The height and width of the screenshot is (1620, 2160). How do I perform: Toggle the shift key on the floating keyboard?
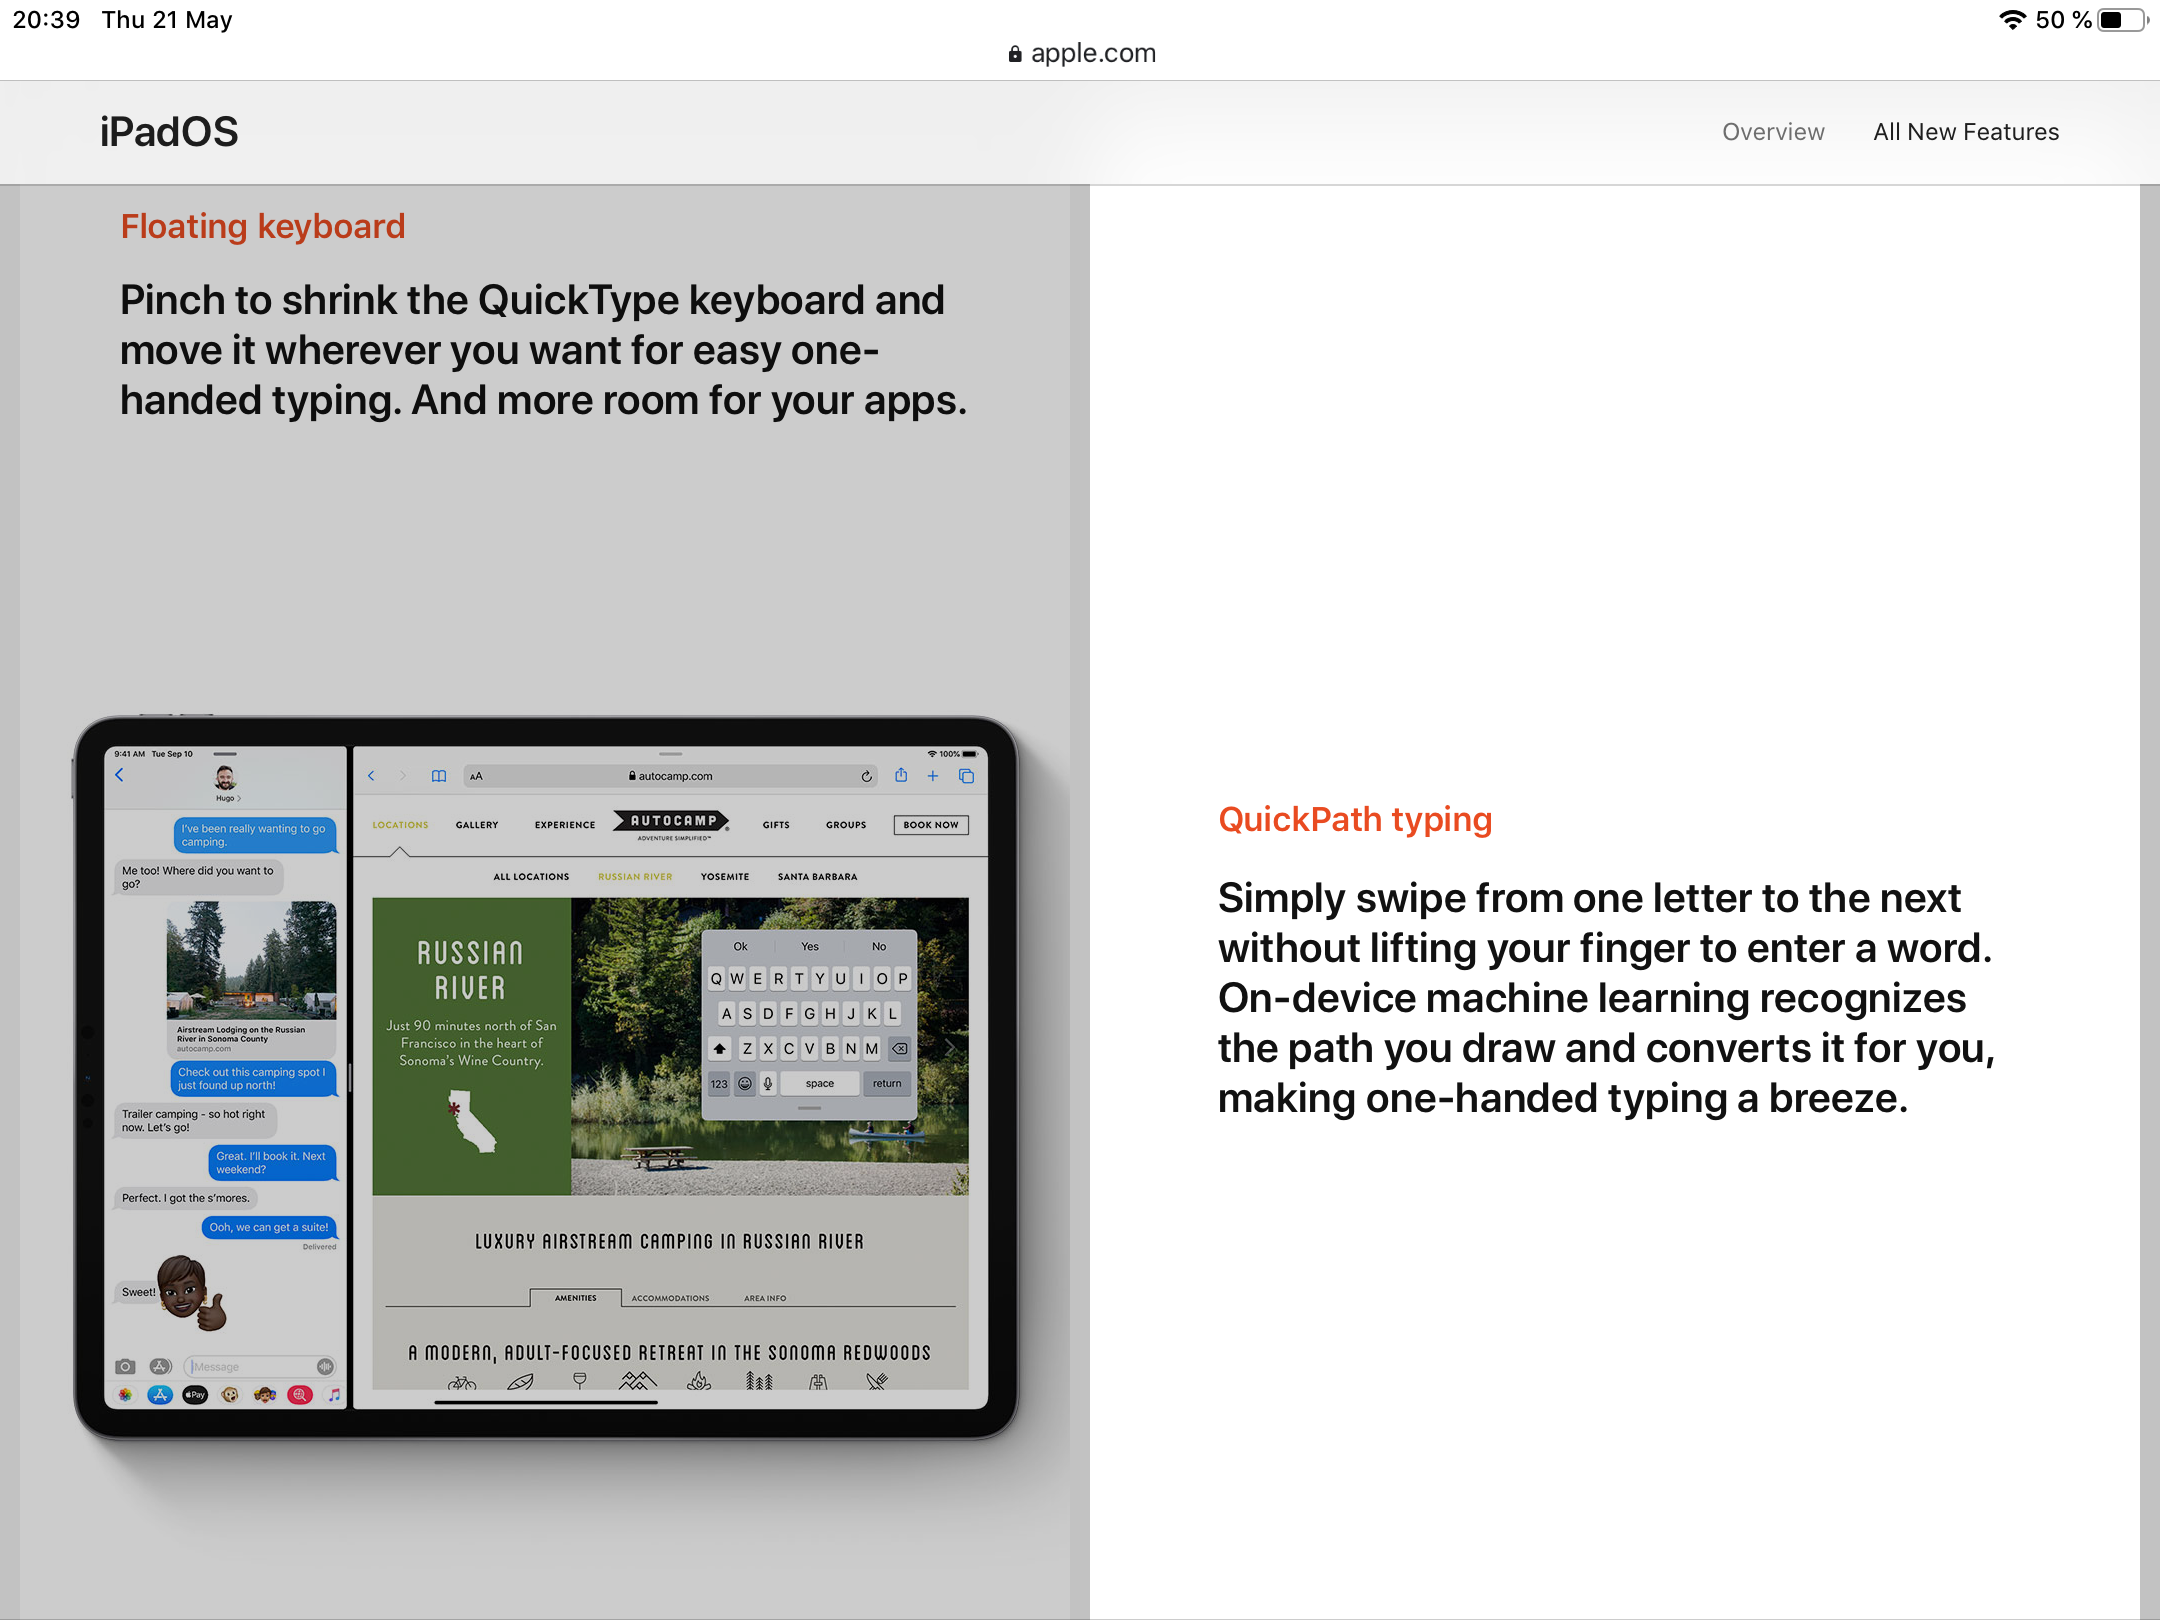pos(720,1048)
